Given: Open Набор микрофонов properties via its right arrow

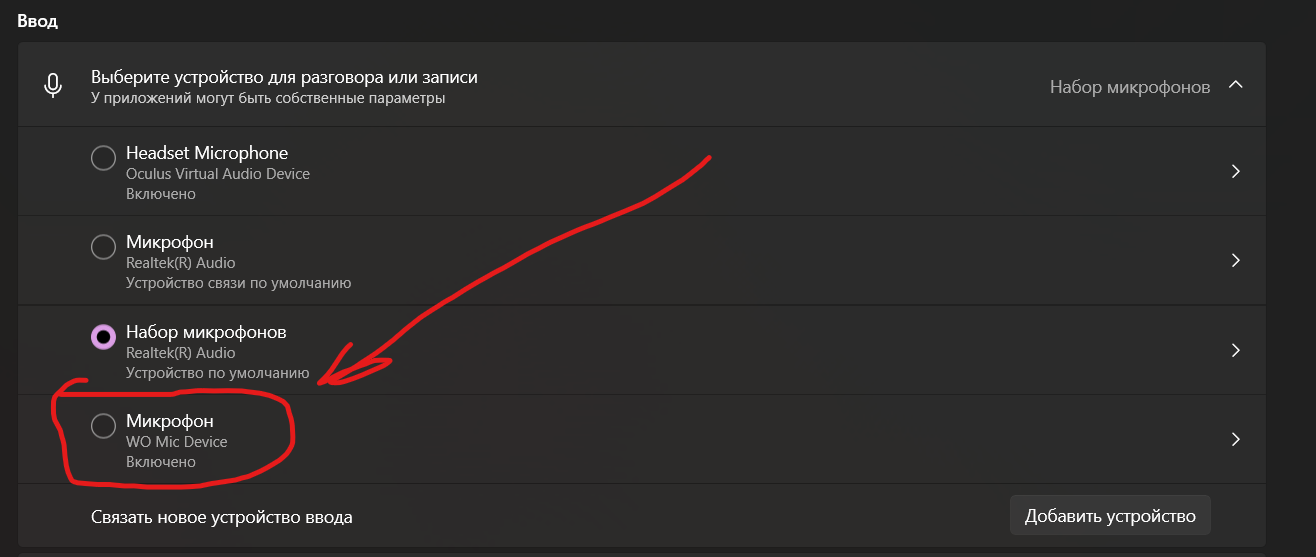Looking at the screenshot, I should coord(1235,350).
